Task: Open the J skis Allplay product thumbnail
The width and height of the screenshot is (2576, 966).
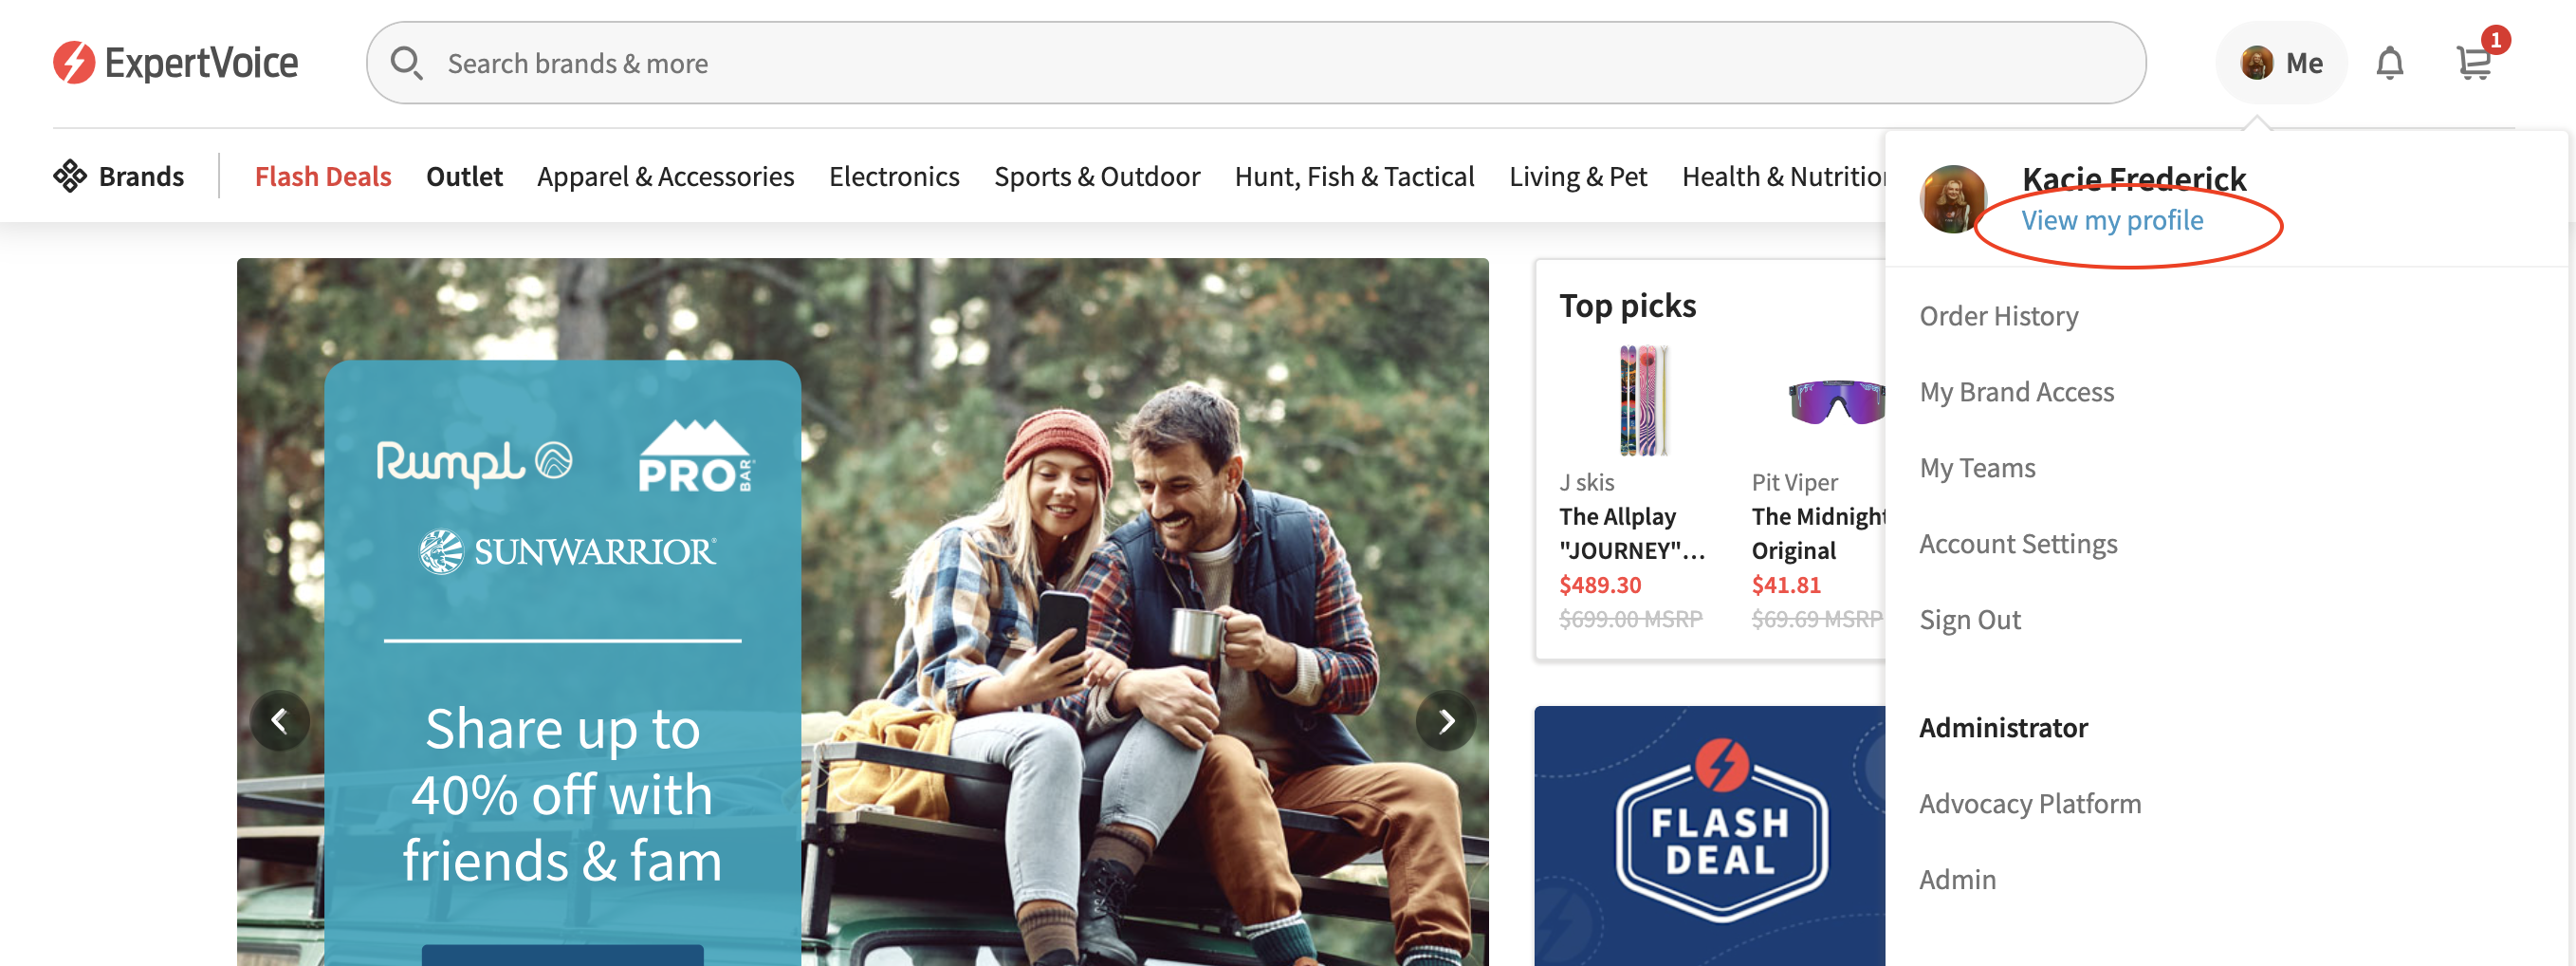Action: (x=1643, y=401)
